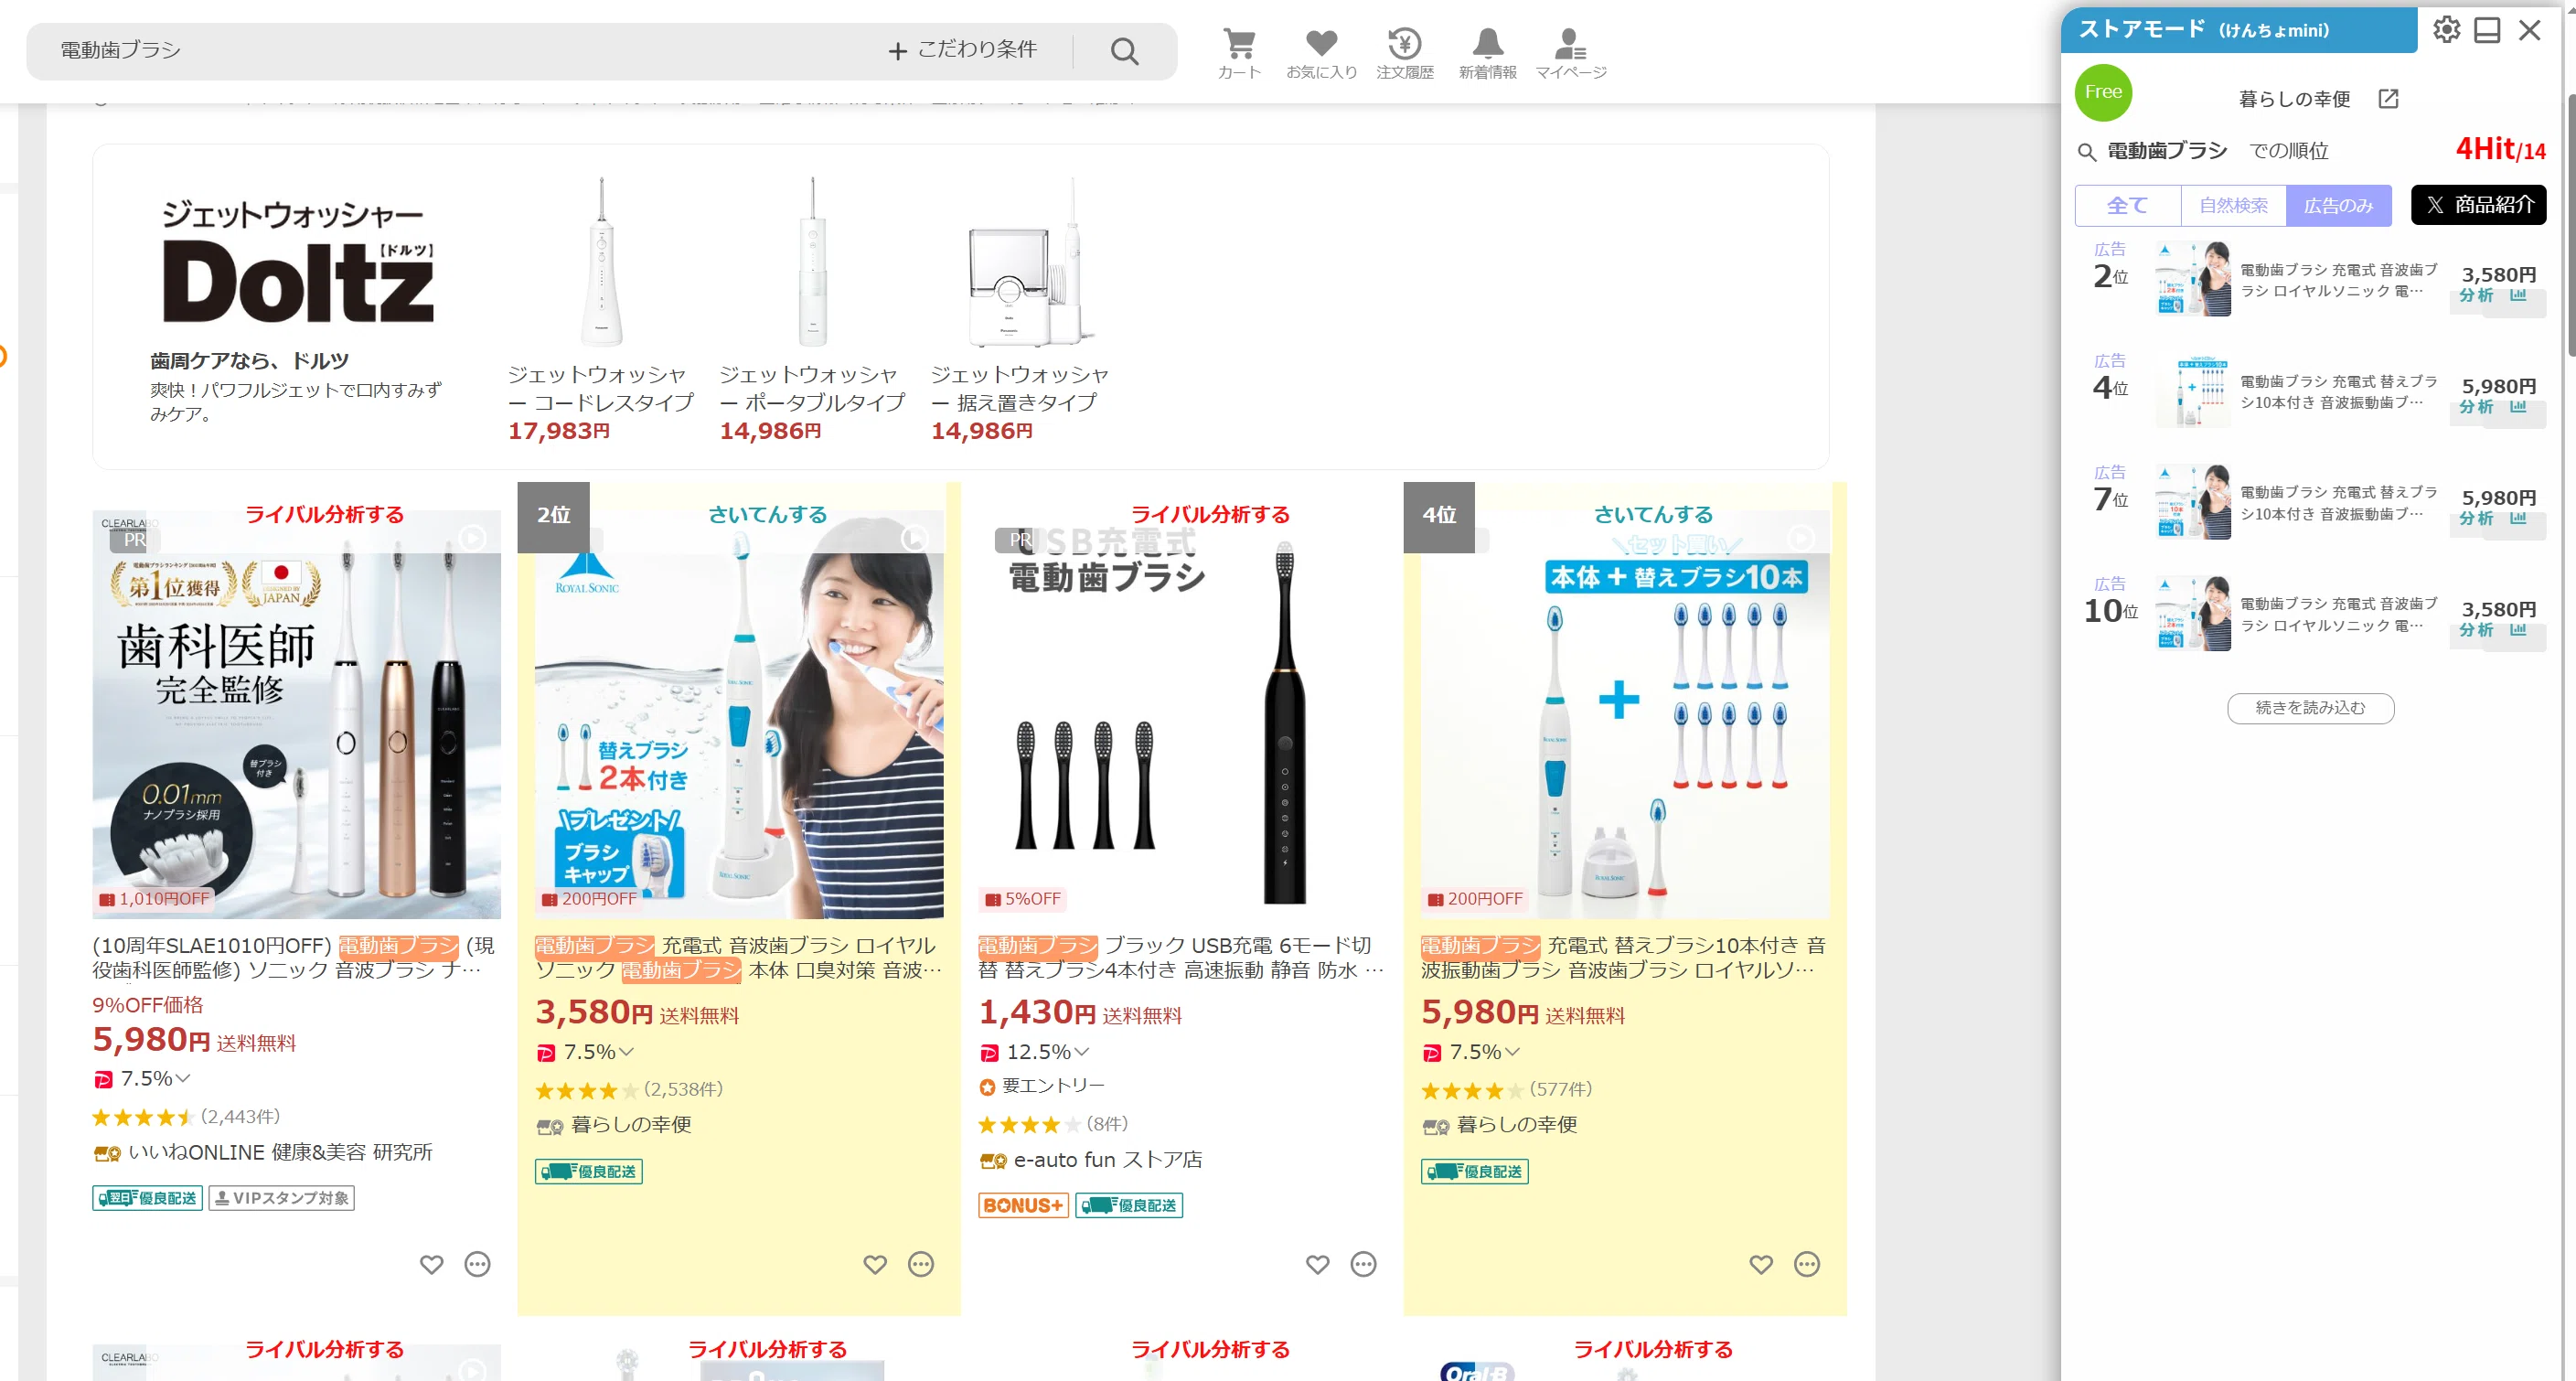Click the 200円OFF coupon on 2位 product

coord(588,899)
